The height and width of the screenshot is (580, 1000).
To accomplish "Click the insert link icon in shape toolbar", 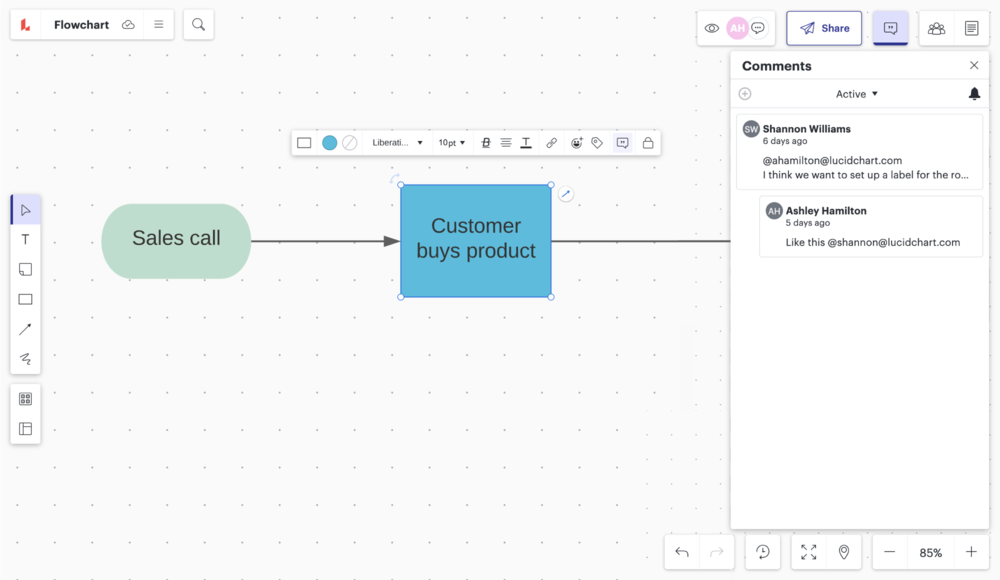I will pos(551,143).
